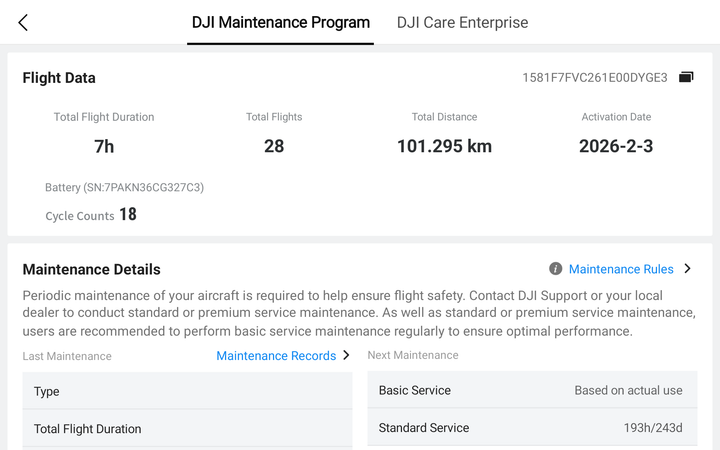This screenshot has width=720, height=450.
Task: Select the Next Maintenance label
Action: pos(413,355)
